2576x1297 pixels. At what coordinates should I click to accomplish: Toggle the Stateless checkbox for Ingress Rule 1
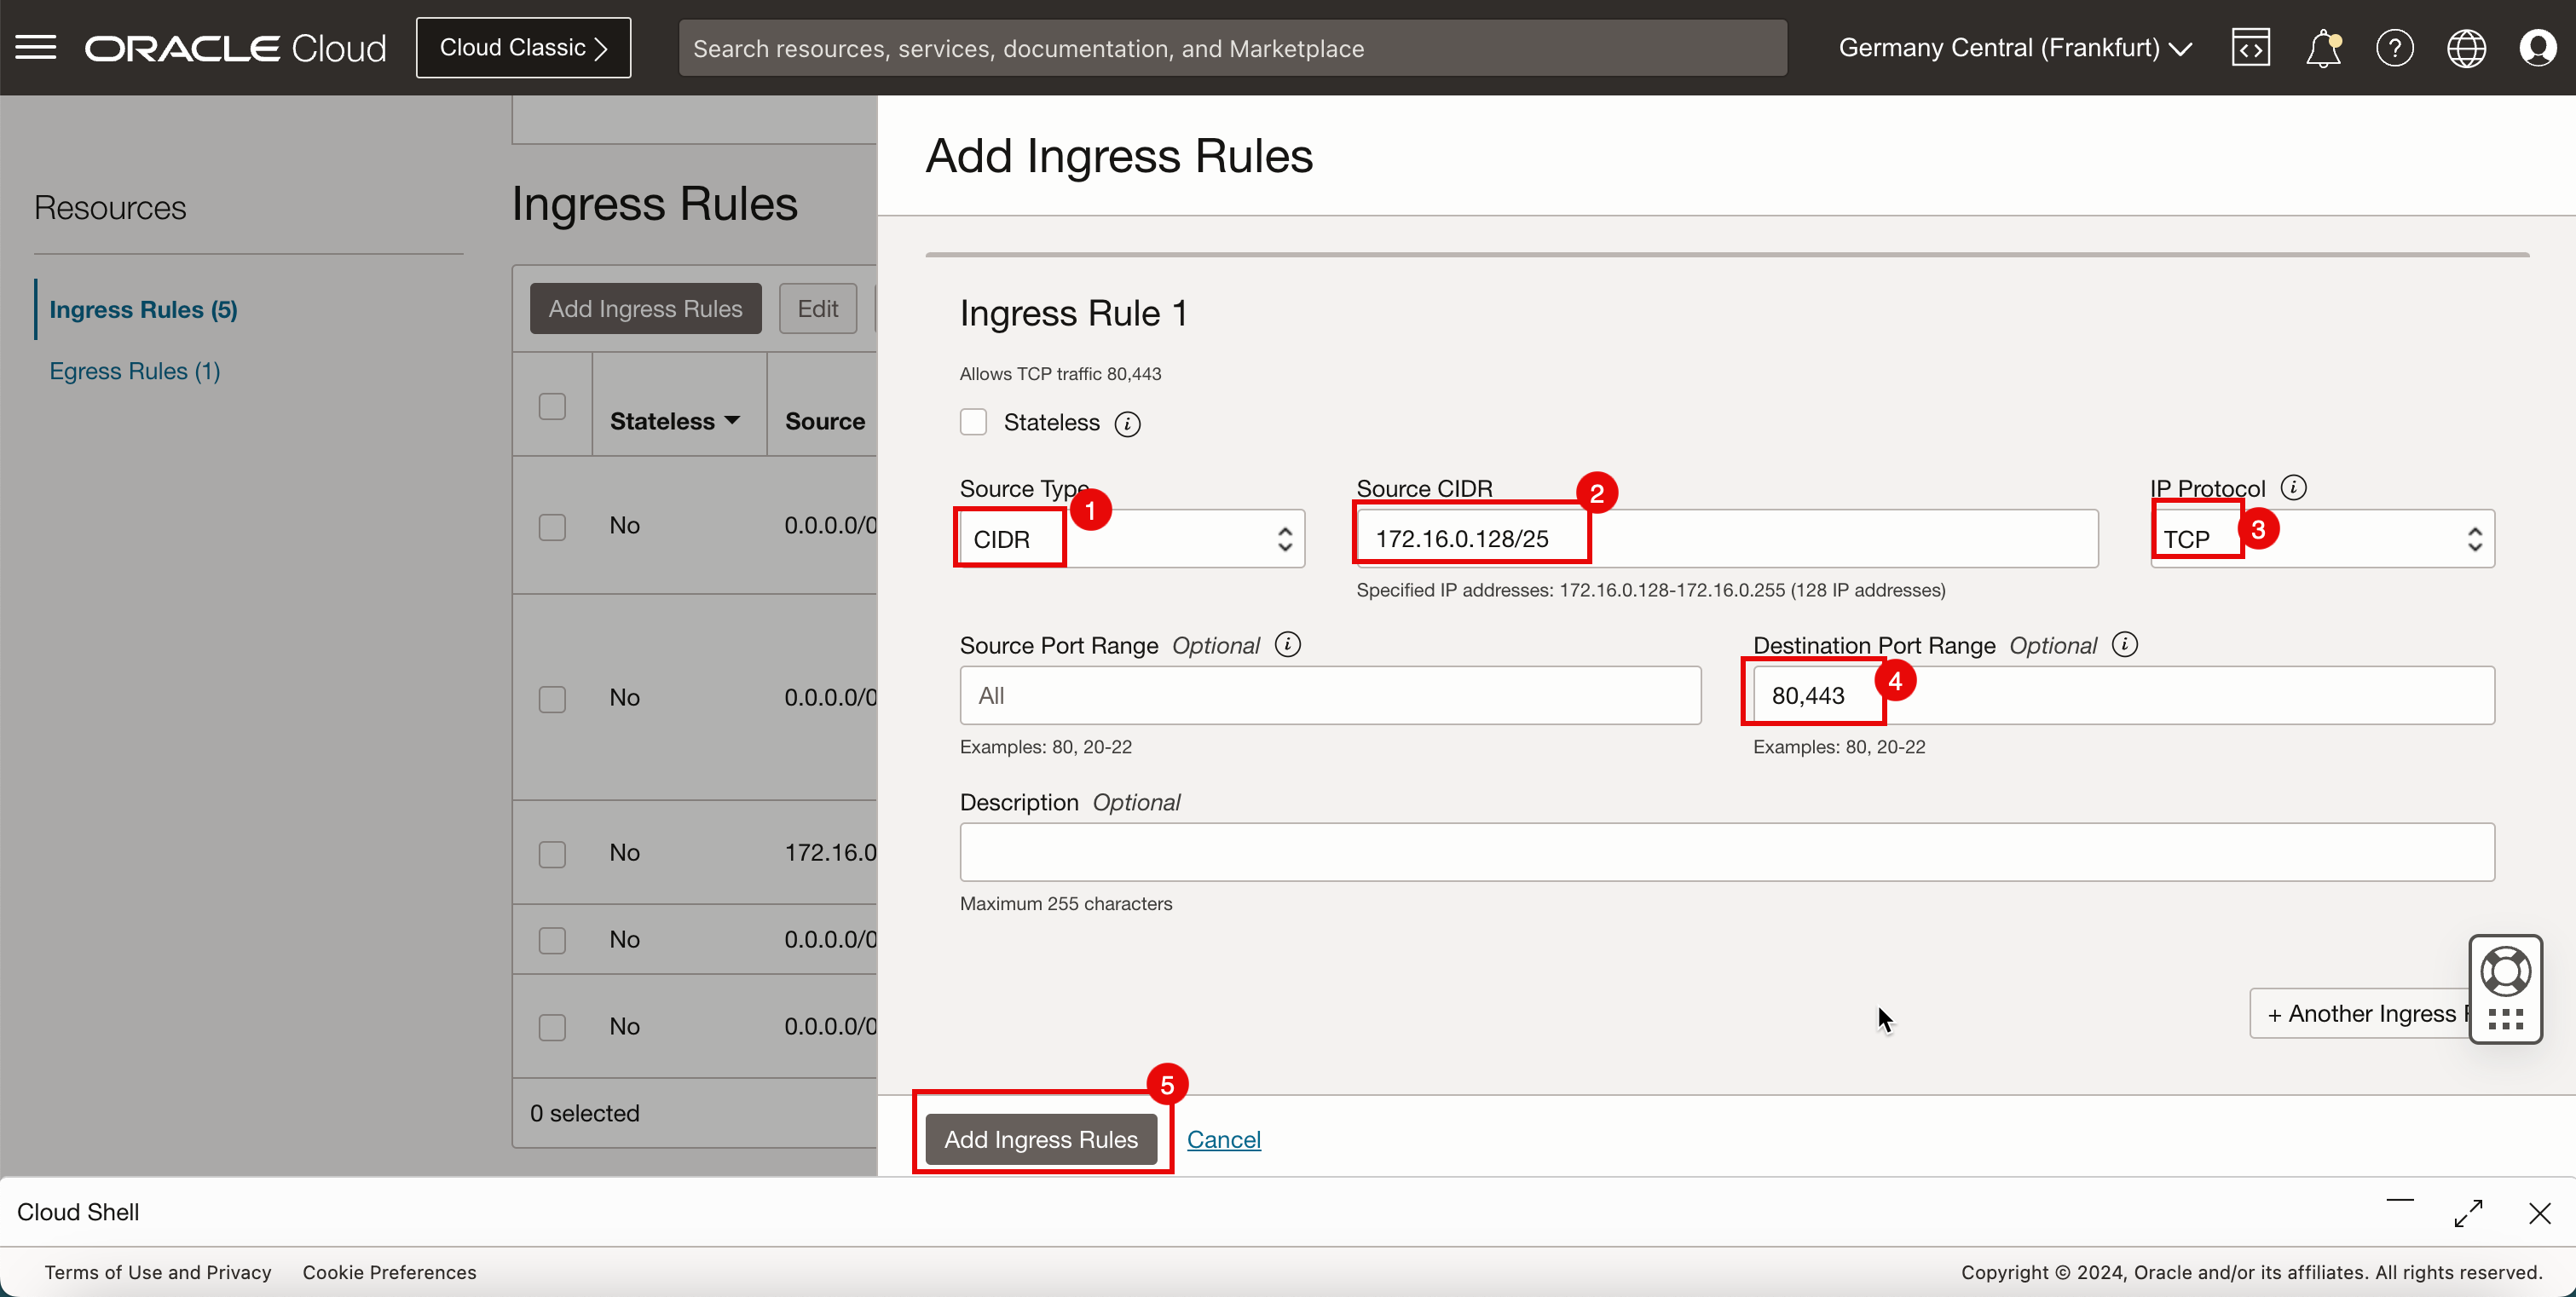tap(974, 422)
